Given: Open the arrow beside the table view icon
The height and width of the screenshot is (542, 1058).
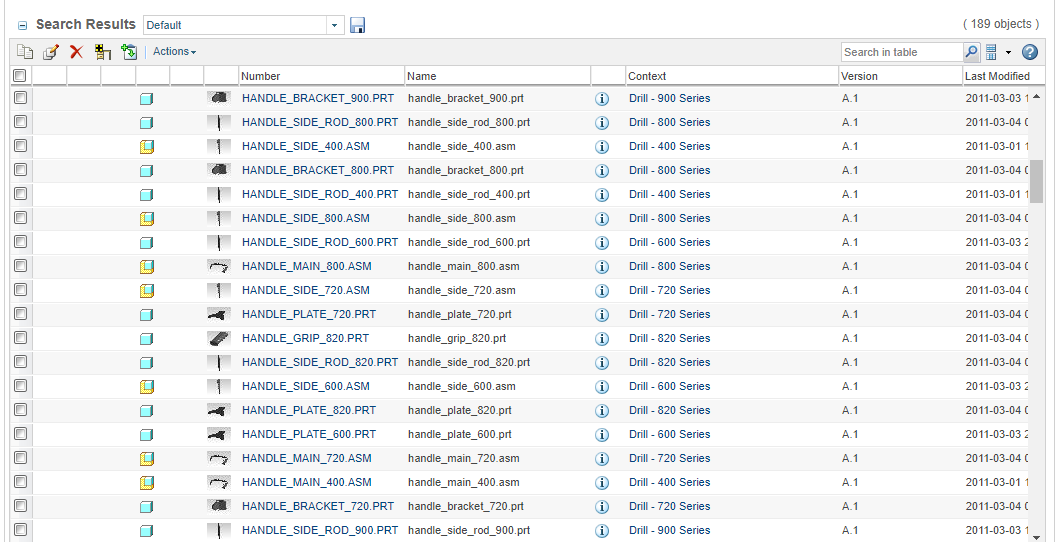Looking at the screenshot, I should (1009, 52).
